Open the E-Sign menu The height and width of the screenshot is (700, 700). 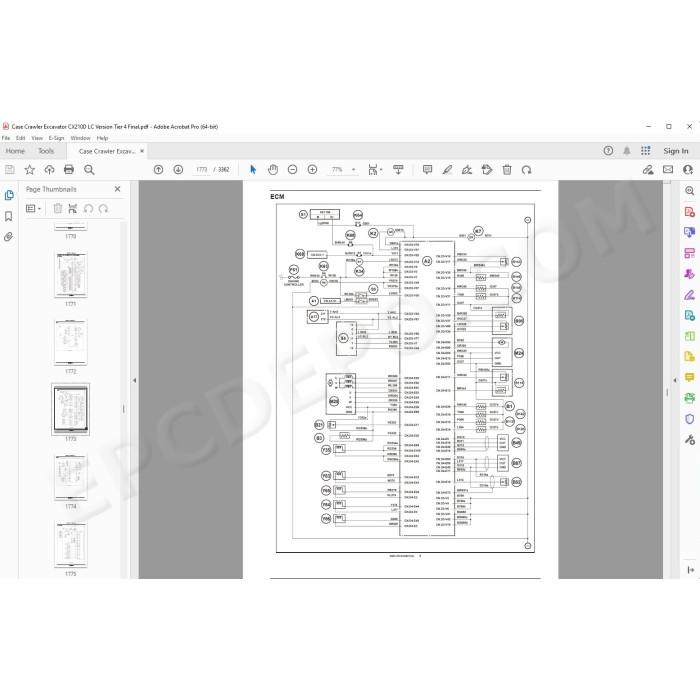point(57,138)
